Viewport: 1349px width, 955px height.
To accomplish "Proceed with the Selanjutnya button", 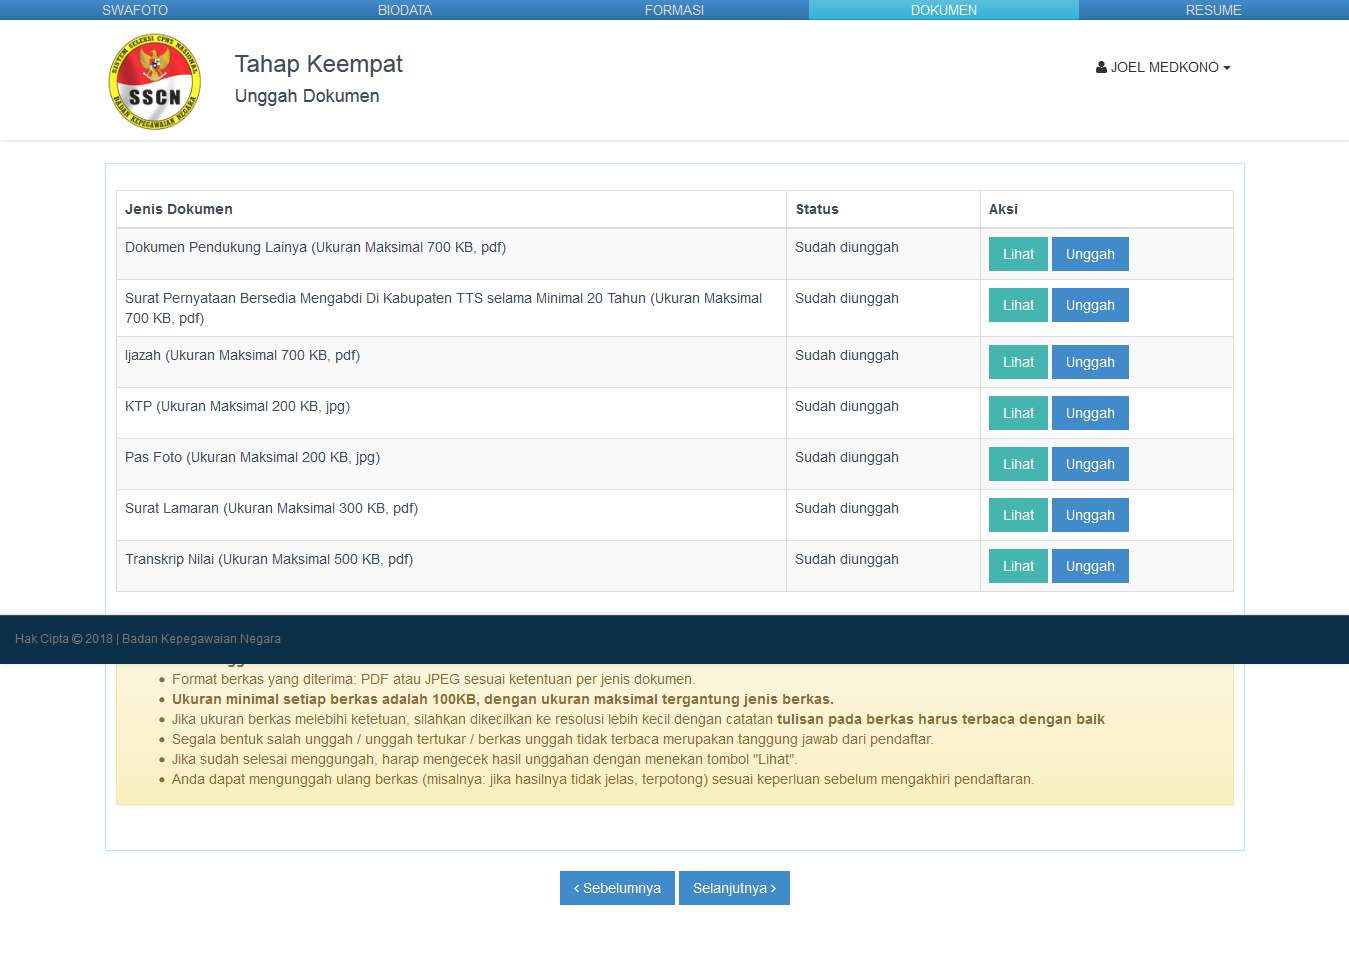I will 734,888.
